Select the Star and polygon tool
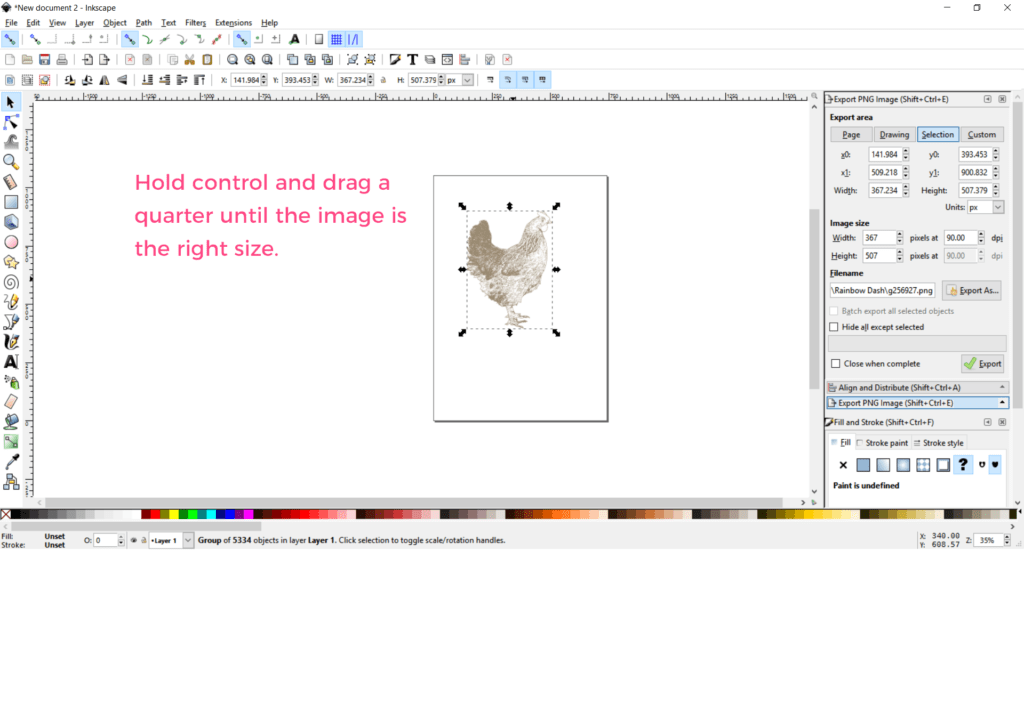The width and height of the screenshot is (1024, 703). tap(10, 262)
